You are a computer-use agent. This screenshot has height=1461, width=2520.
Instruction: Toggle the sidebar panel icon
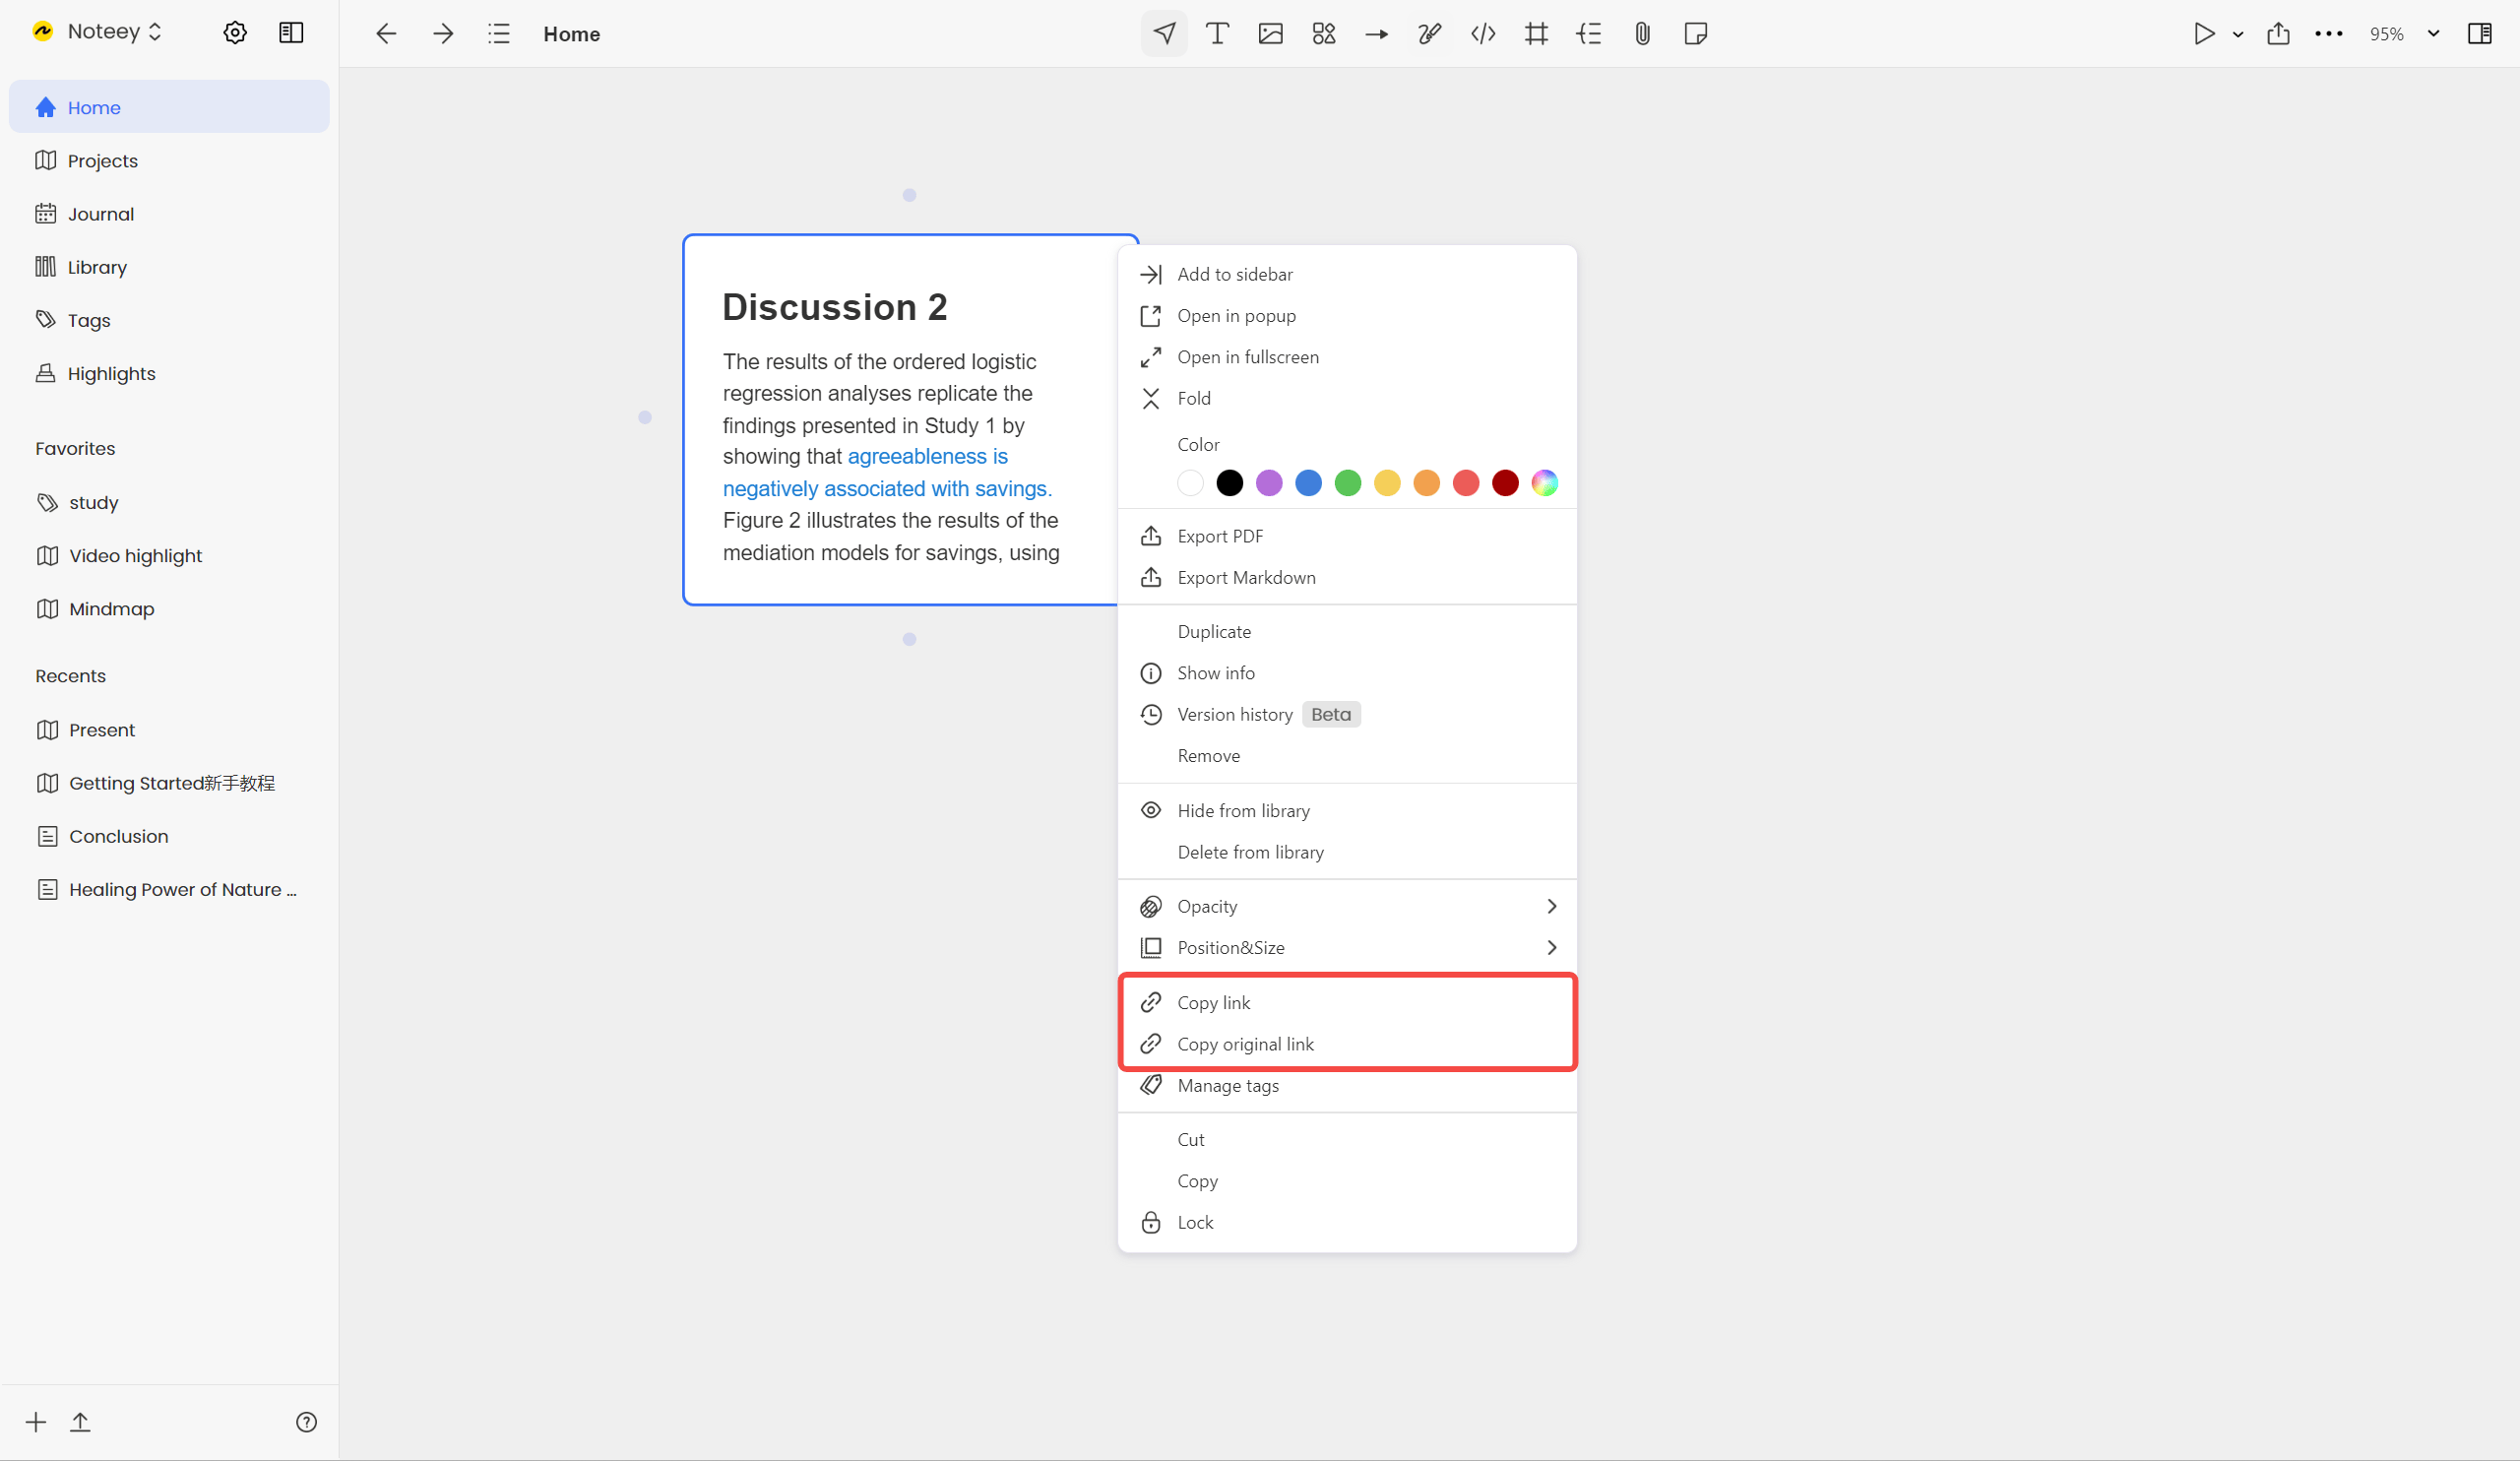pyautogui.click(x=292, y=32)
